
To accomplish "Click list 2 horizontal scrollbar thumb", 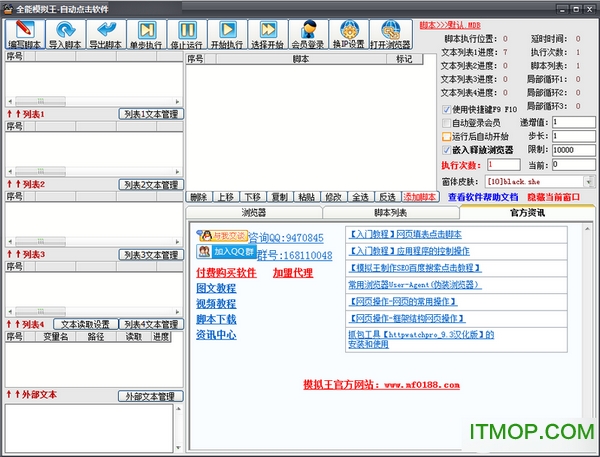I will [x=41, y=171].
